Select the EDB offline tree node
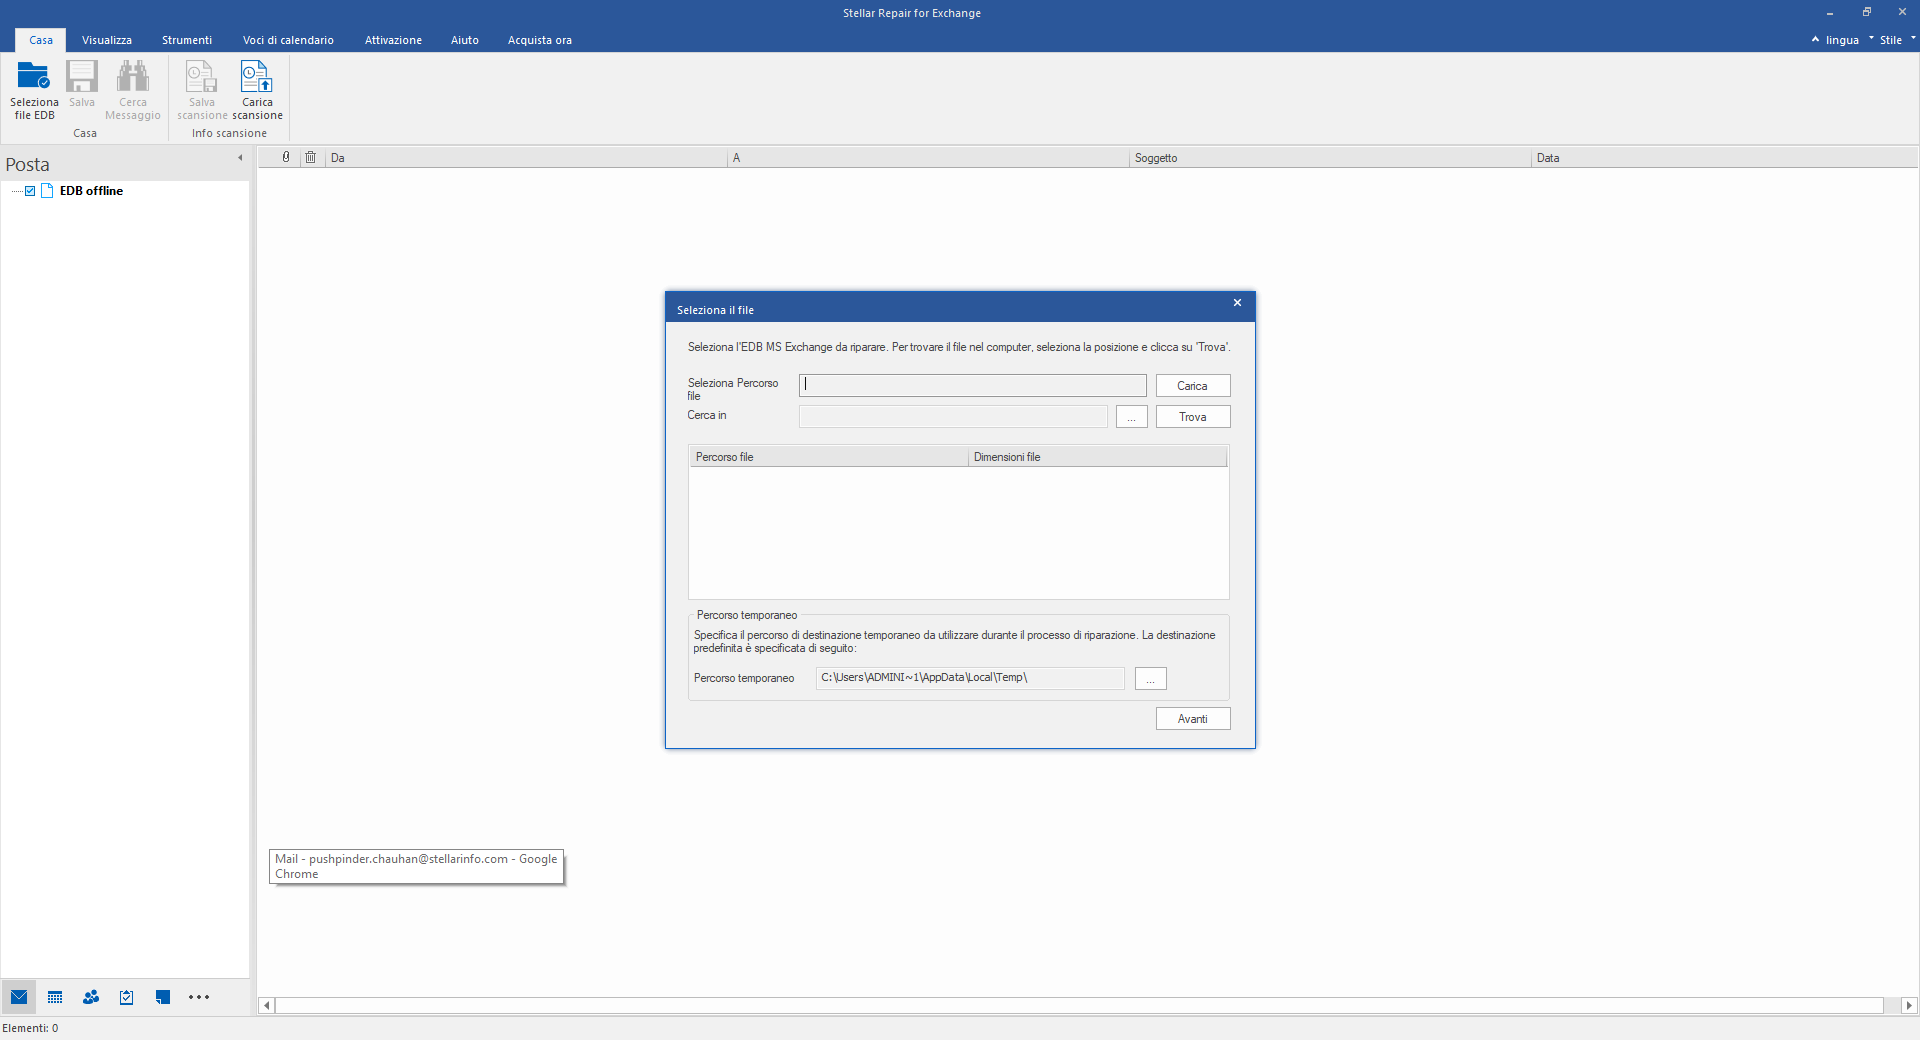This screenshot has width=1920, height=1040. (x=91, y=191)
